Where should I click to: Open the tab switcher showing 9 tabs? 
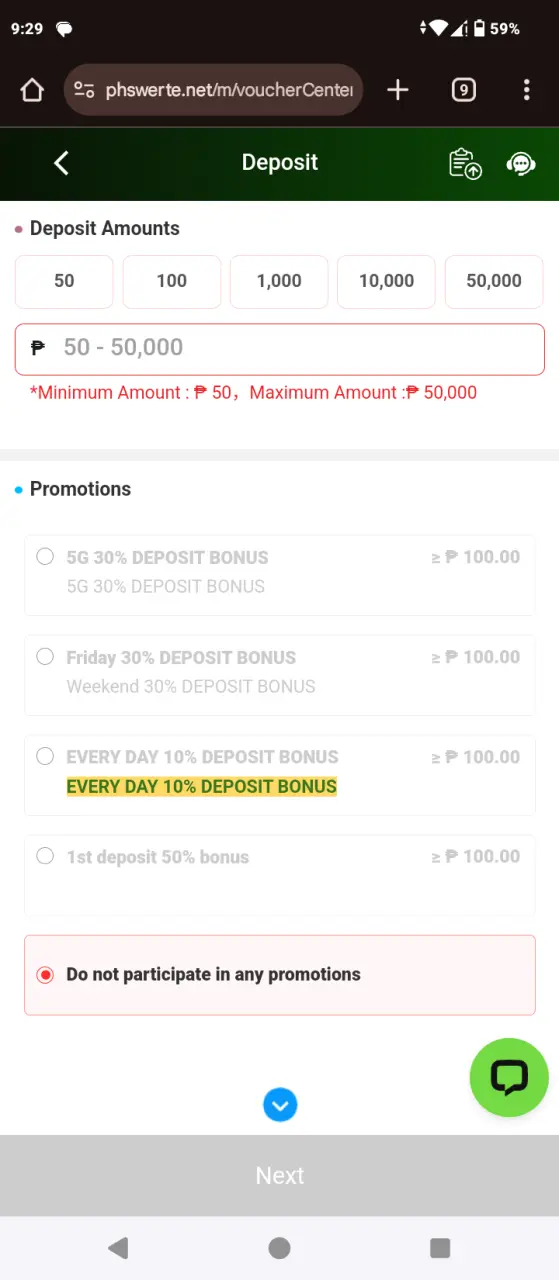[463, 90]
